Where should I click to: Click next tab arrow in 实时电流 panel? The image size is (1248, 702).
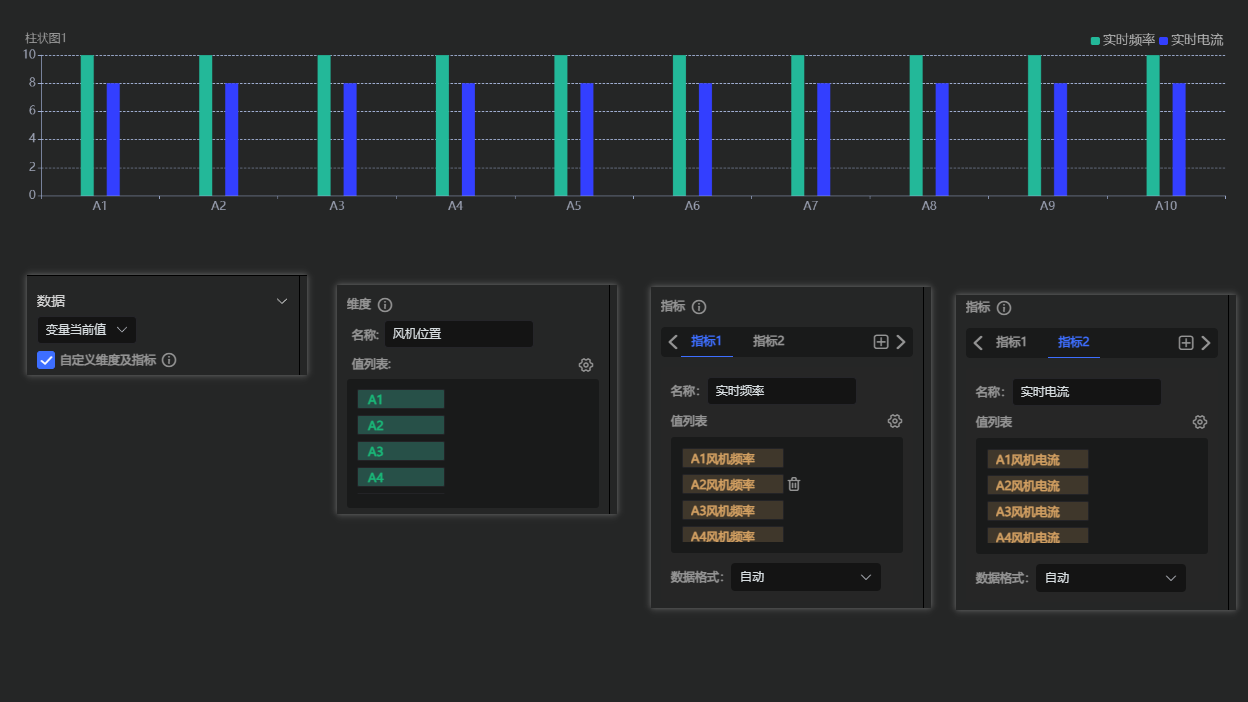coord(1206,343)
